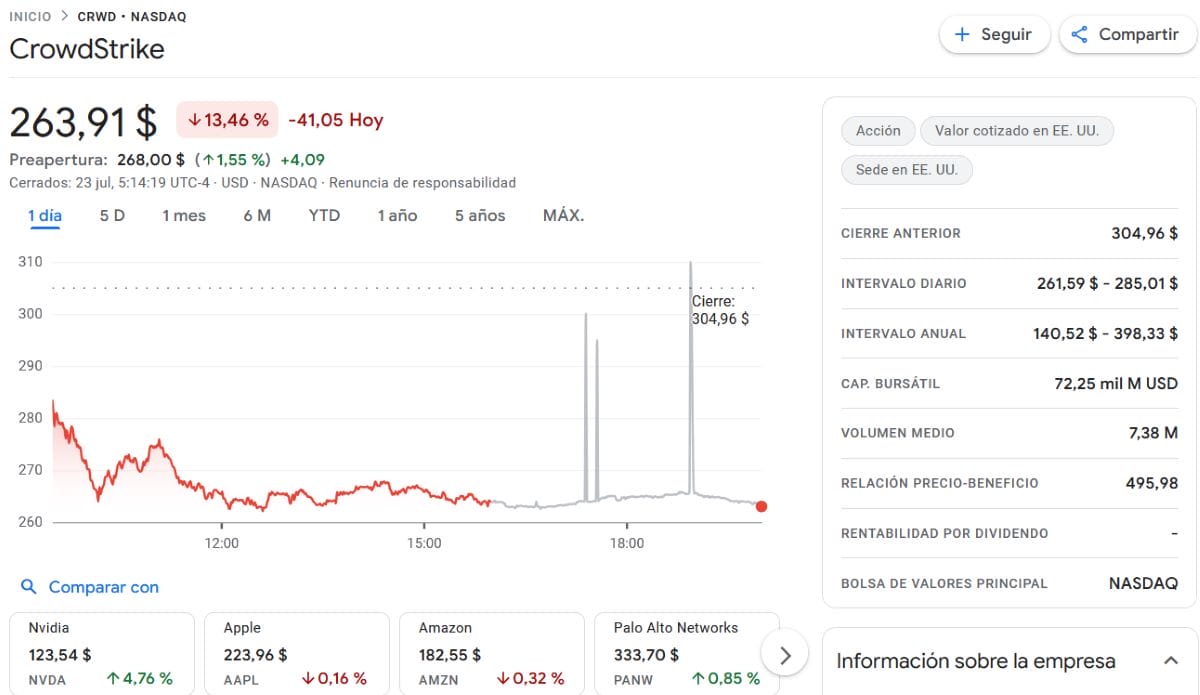Click CIERRE ANTERIOR value 304,96 $
1200x695 pixels.
click(x=1144, y=233)
